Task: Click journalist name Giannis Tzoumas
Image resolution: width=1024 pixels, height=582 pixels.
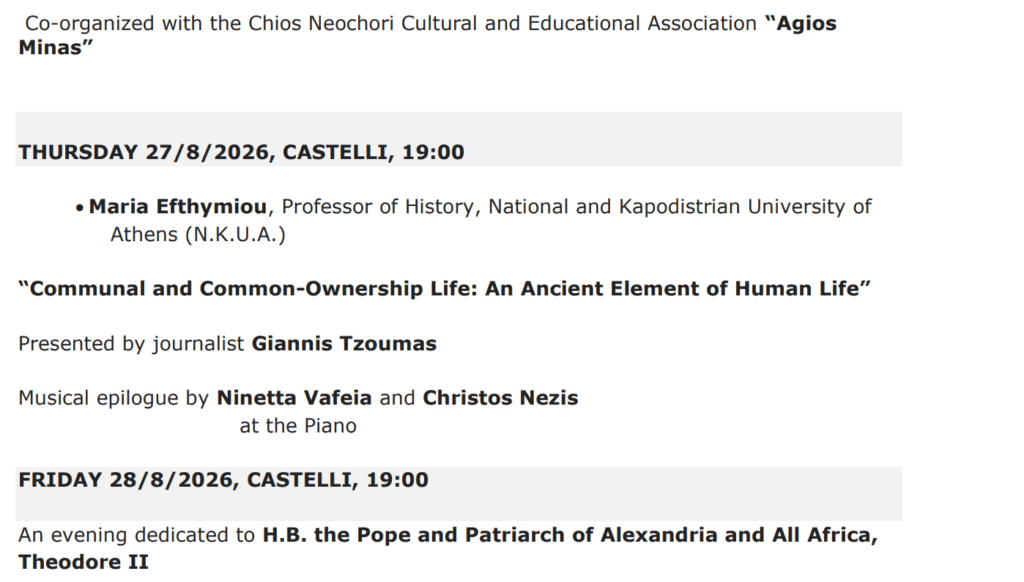Action: tap(344, 344)
